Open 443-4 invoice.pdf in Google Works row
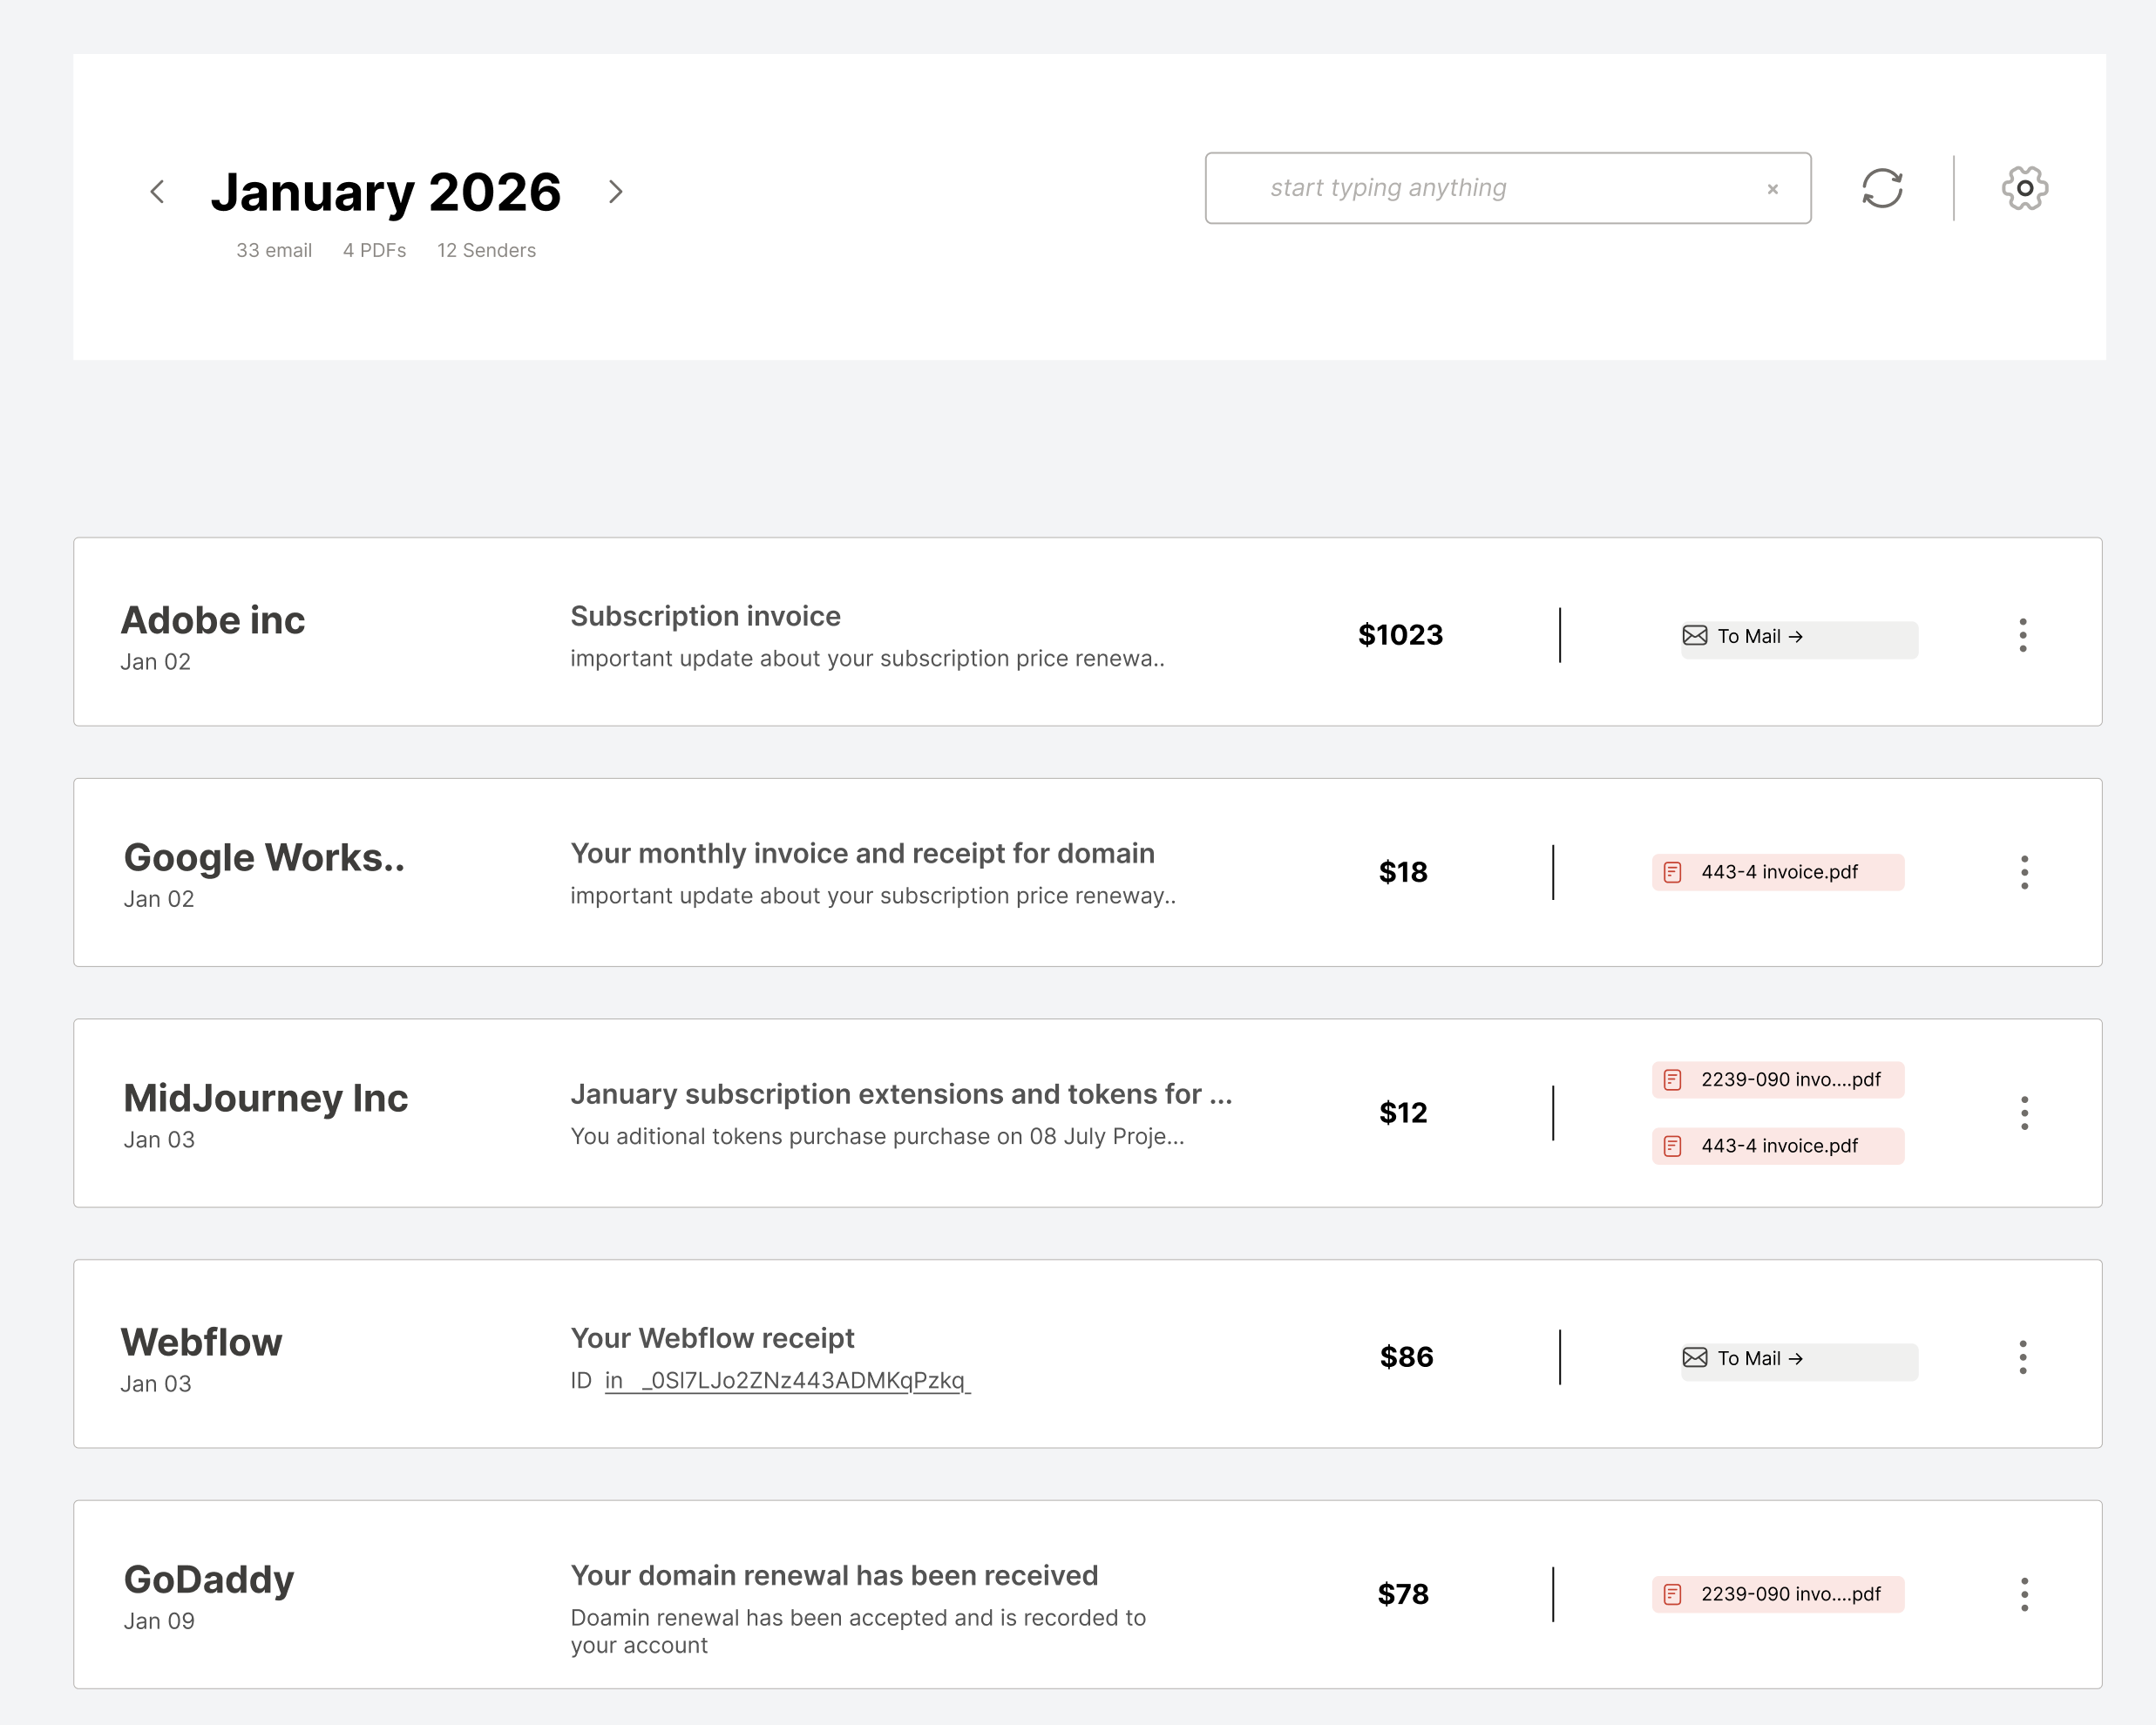 pyautogui.click(x=1778, y=872)
